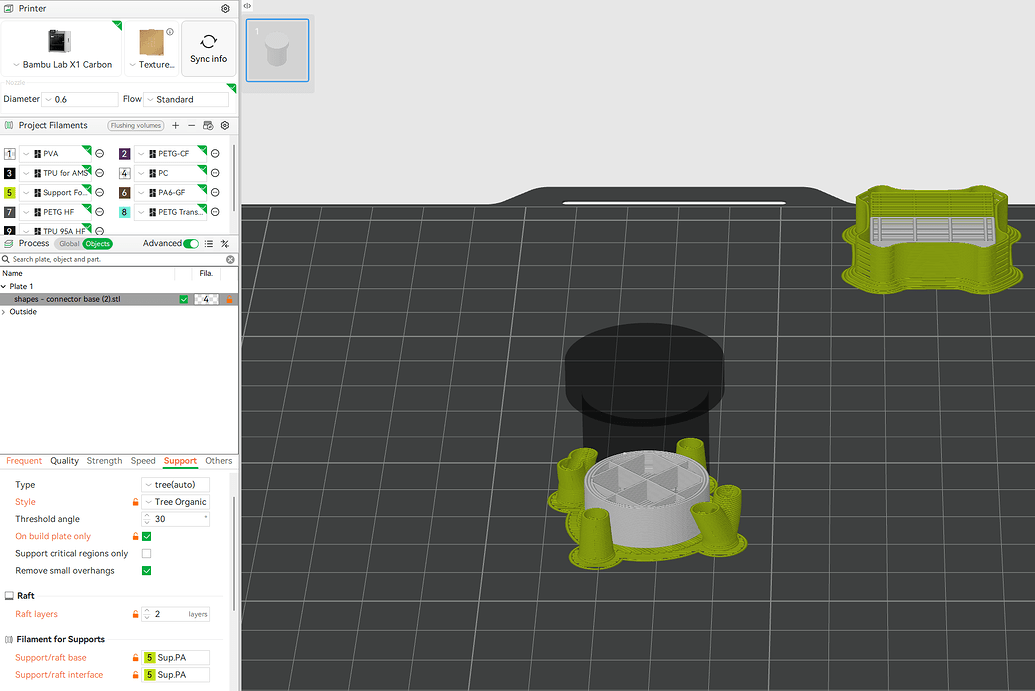
Task: Open Support/raft interface filament selector
Action: point(176,675)
